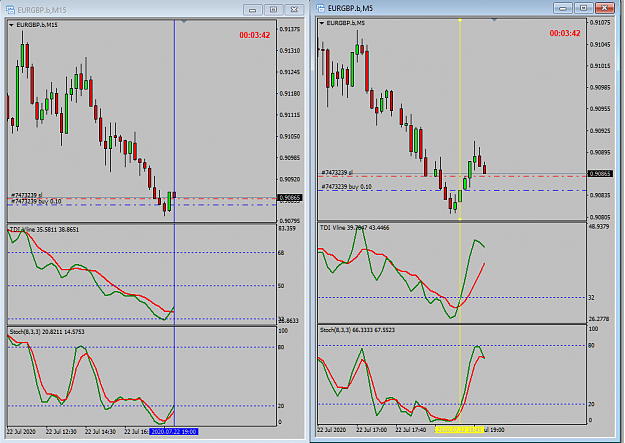Click the 32 level label in M5 TDI panel
Viewport: 625px width, 443px height.
pos(592,297)
